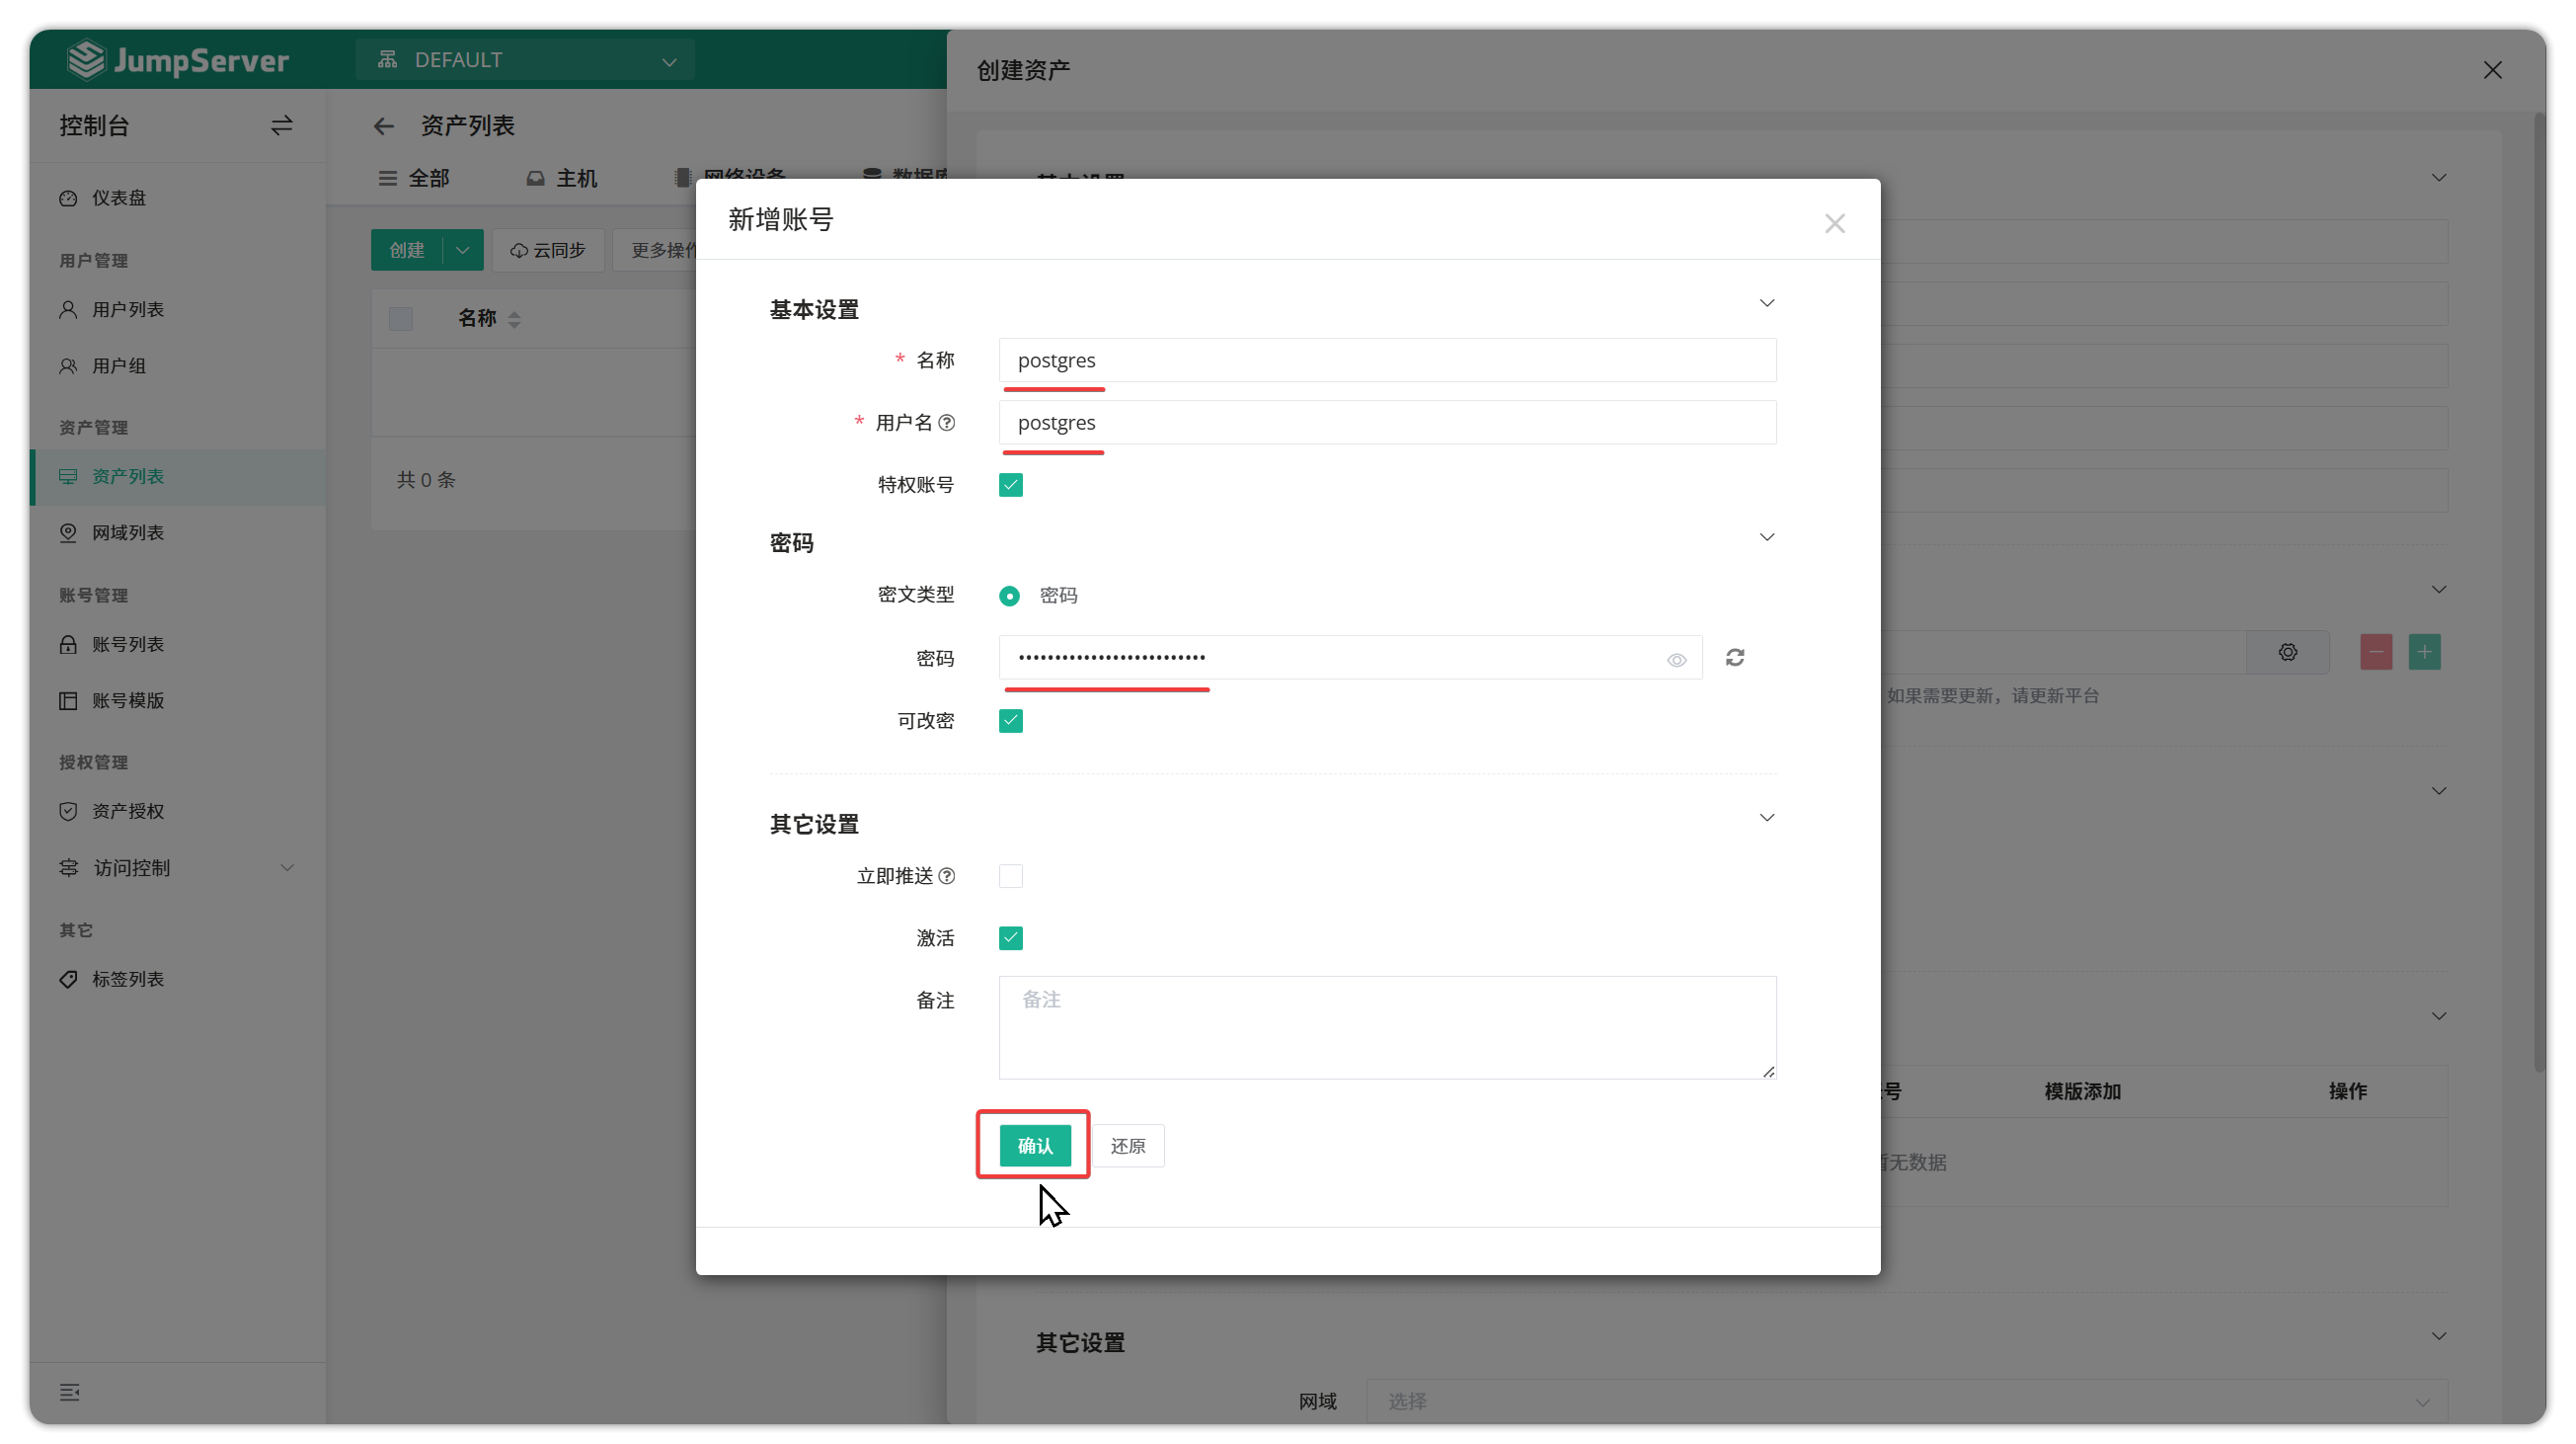This screenshot has height=1444, width=2576.
Task: Click the green confirm button
Action: tap(1035, 1145)
